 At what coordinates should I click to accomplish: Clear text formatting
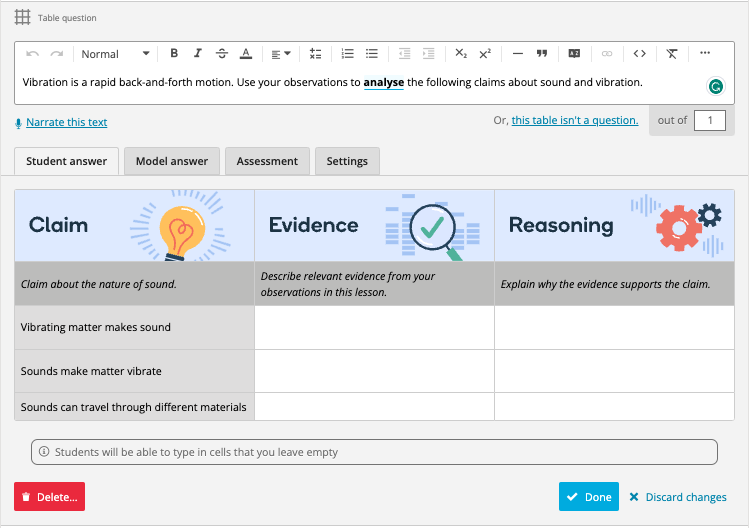click(672, 54)
